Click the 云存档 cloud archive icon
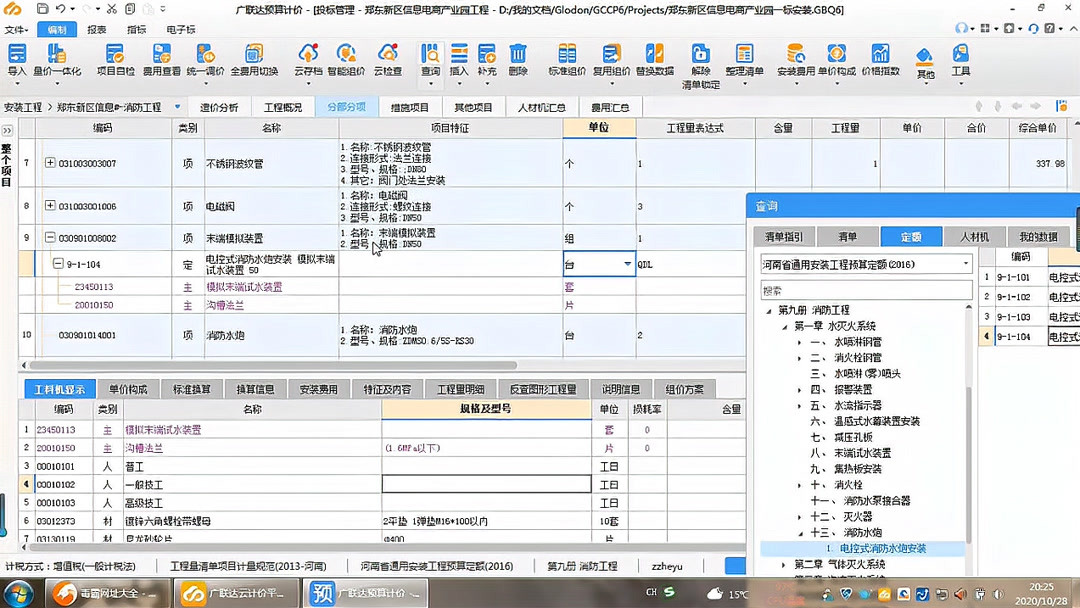The width and height of the screenshot is (1080, 608). (308, 55)
